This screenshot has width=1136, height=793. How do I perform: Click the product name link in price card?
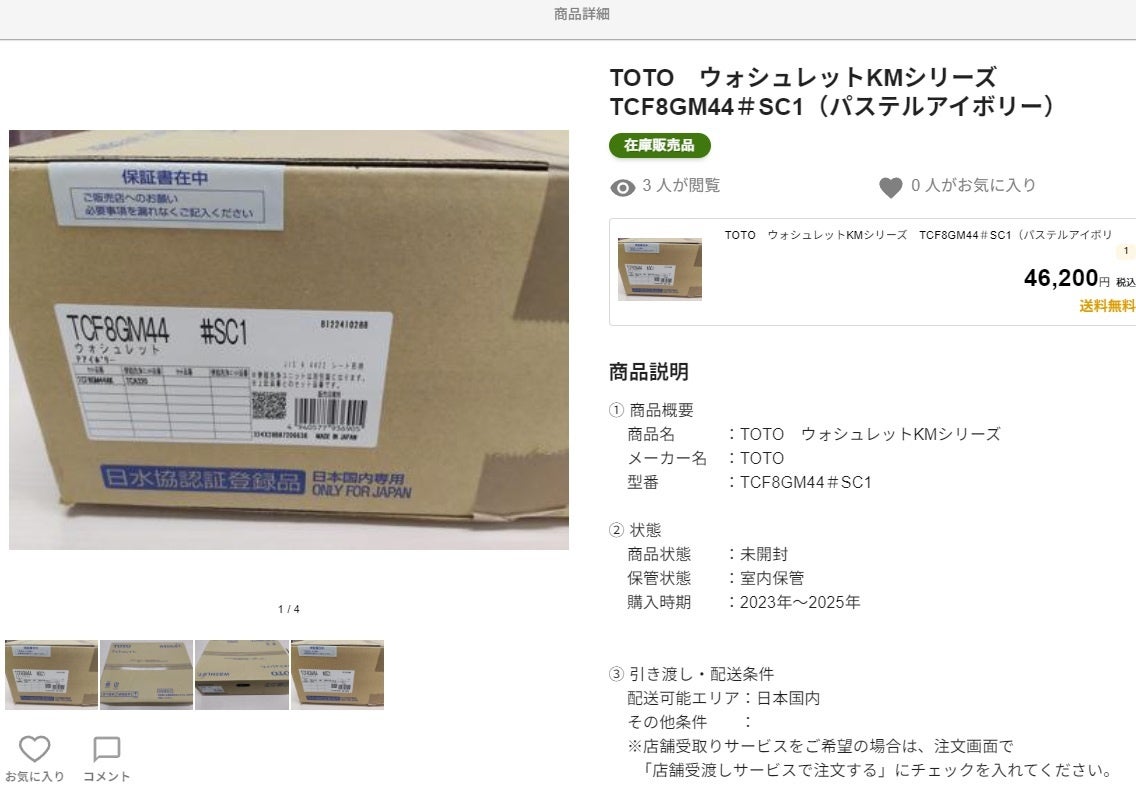click(x=918, y=235)
